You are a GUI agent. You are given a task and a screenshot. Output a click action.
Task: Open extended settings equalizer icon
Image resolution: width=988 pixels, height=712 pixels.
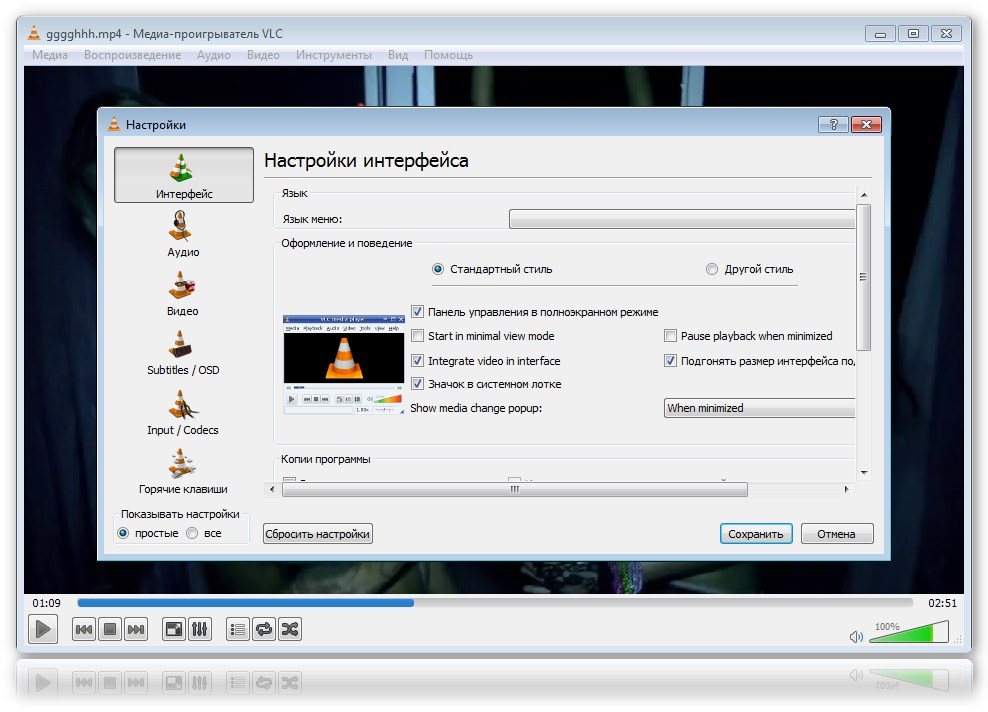(x=199, y=629)
